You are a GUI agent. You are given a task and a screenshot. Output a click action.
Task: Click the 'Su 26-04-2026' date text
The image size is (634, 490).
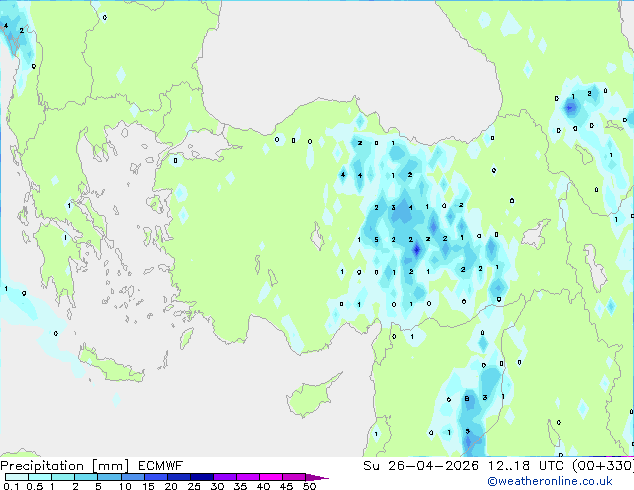point(421,466)
